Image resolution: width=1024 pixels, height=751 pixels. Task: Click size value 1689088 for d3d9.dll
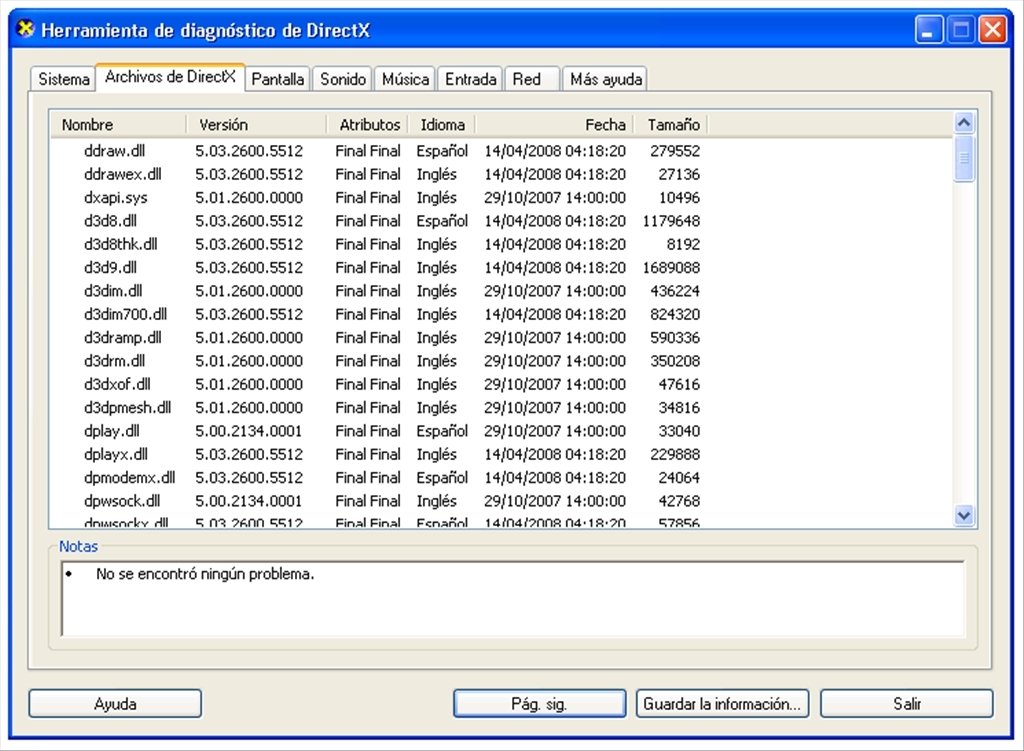point(671,268)
